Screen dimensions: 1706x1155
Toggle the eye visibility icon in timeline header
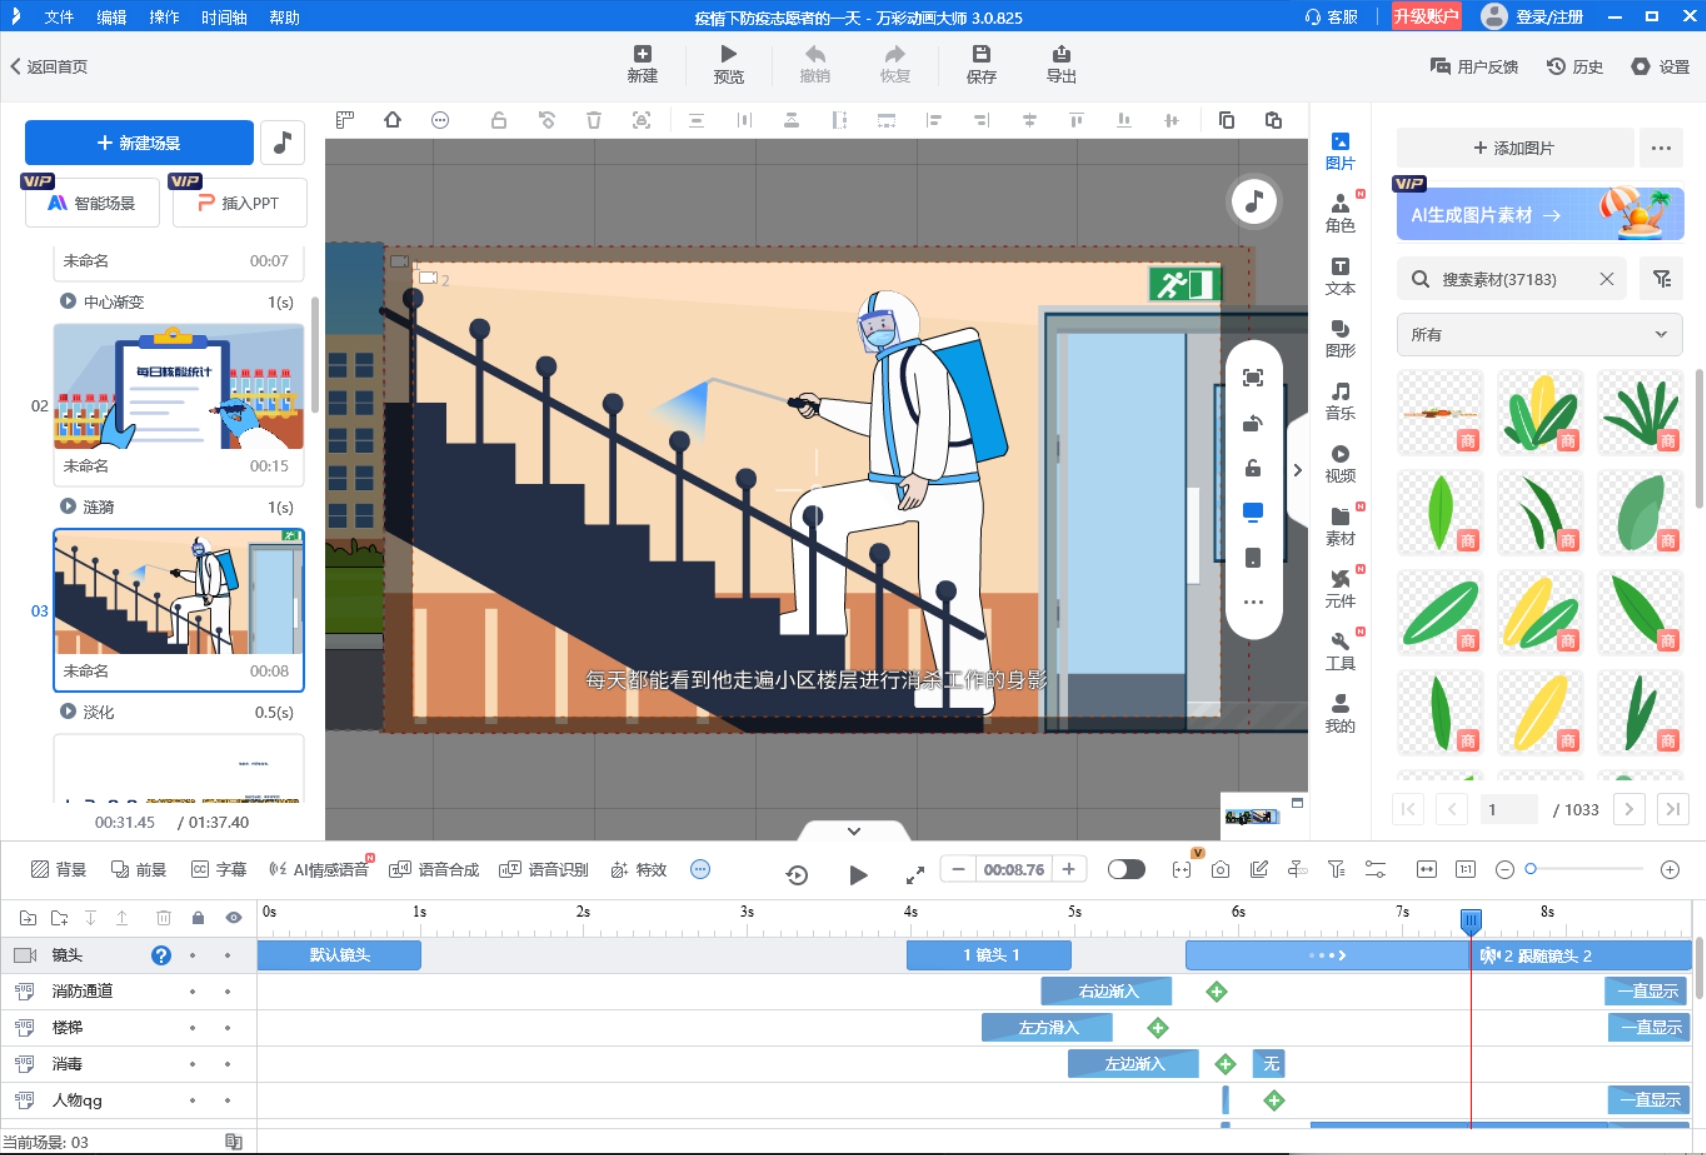pyautogui.click(x=233, y=918)
